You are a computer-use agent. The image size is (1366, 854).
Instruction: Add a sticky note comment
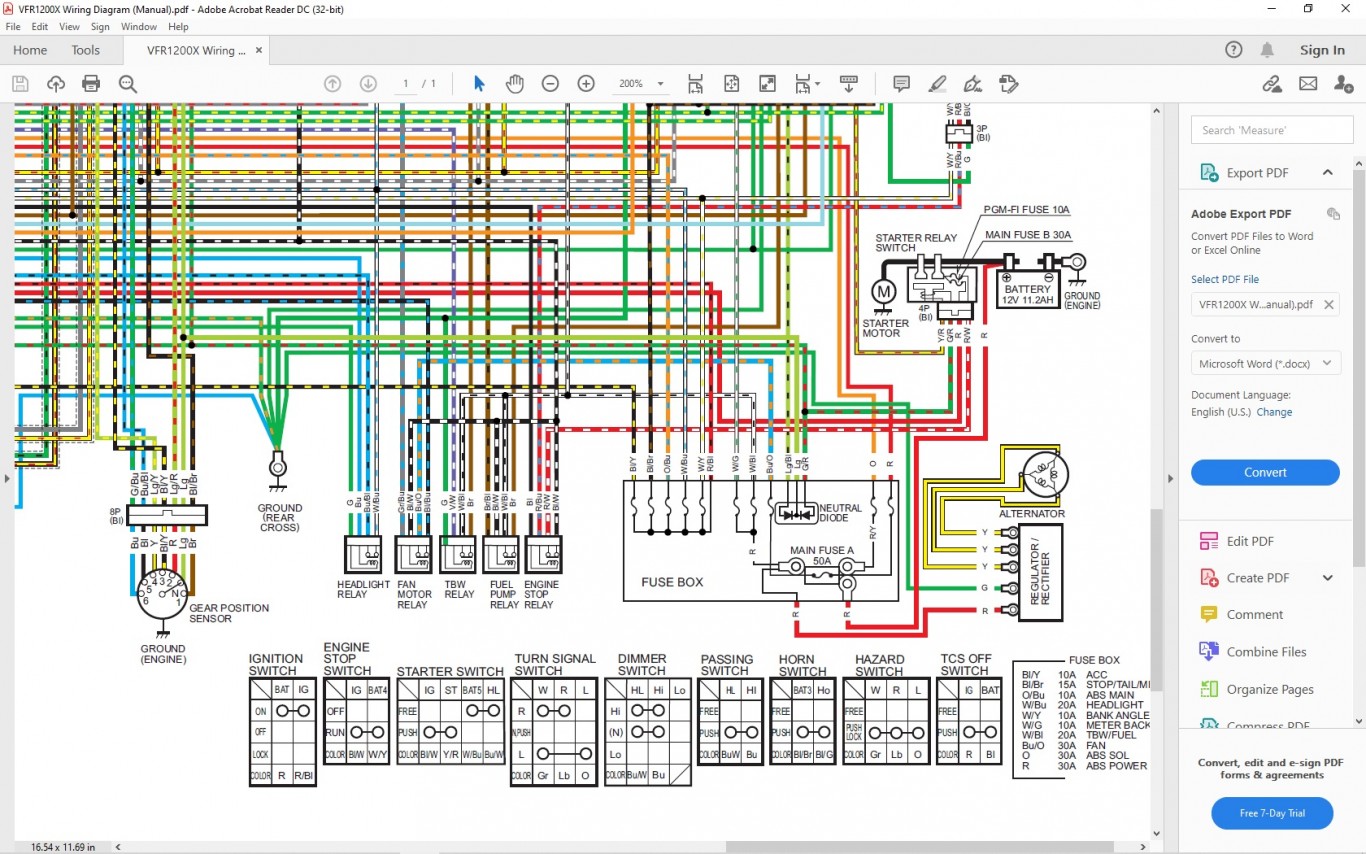(901, 84)
